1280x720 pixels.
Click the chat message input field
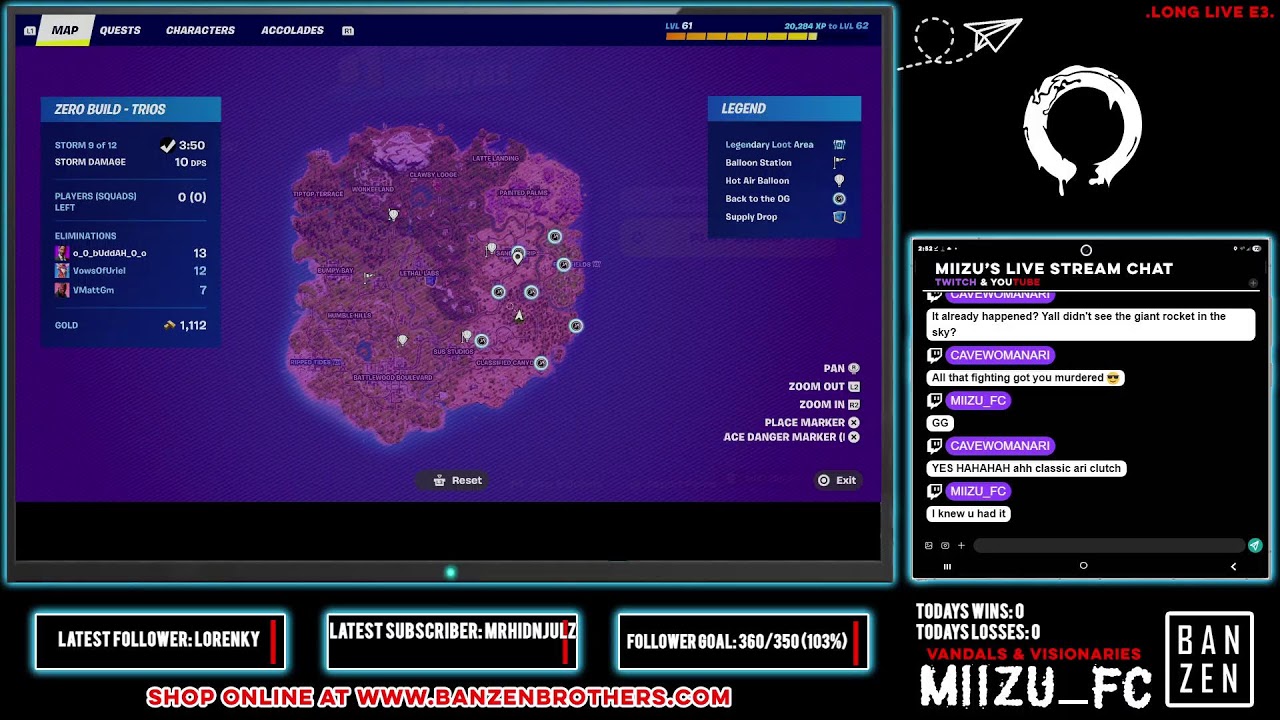pyautogui.click(x=1108, y=546)
